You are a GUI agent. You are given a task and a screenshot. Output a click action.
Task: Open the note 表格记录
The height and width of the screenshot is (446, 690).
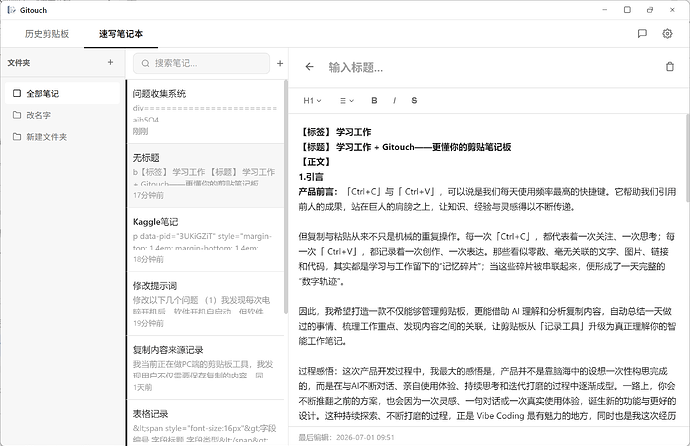pos(206,423)
